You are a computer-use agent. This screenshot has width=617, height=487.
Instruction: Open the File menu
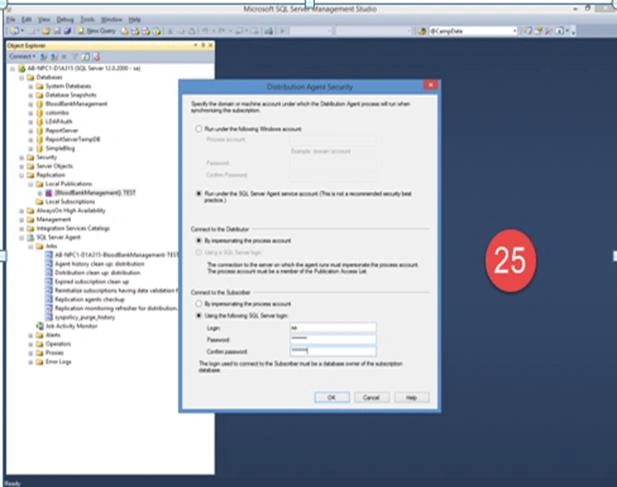(11, 19)
